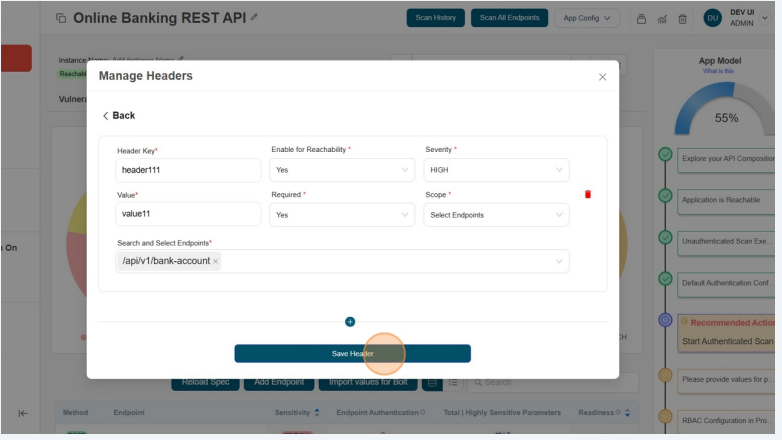Expand the Search and Select Endpoints dropdown

pos(558,261)
